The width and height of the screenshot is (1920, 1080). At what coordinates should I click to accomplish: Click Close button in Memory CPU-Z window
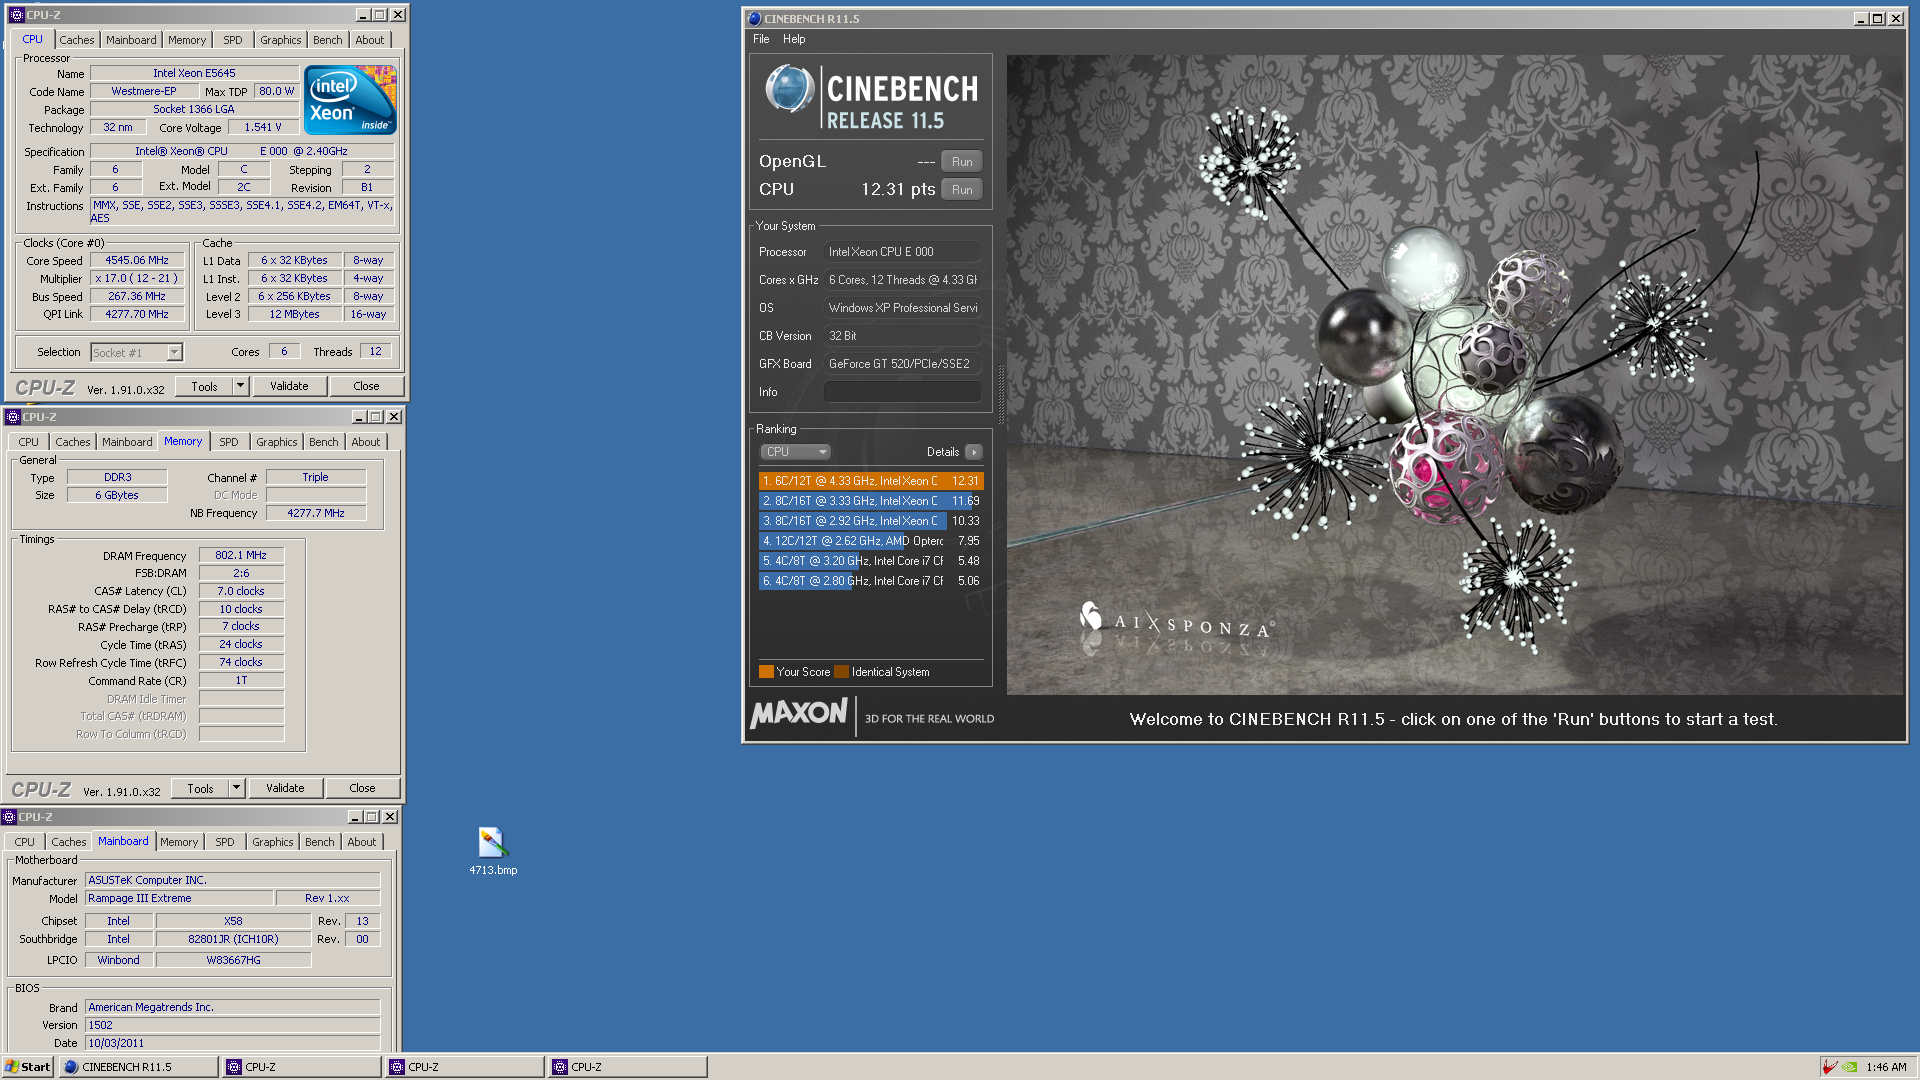point(362,788)
